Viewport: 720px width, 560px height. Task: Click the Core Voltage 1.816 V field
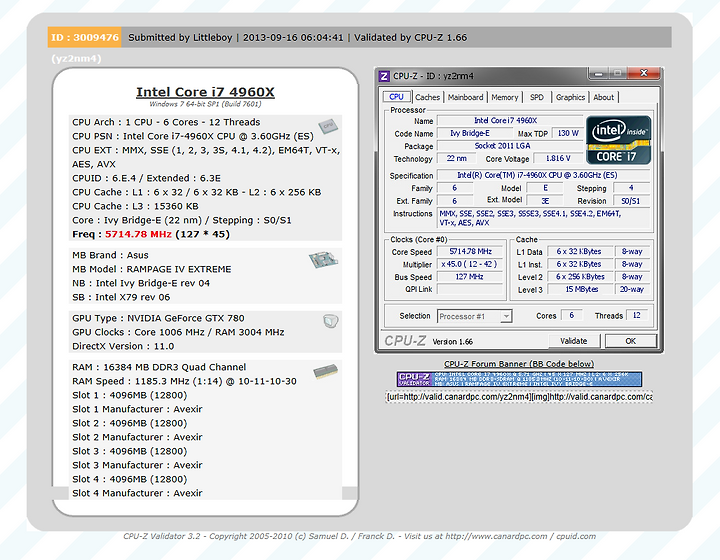click(558, 158)
